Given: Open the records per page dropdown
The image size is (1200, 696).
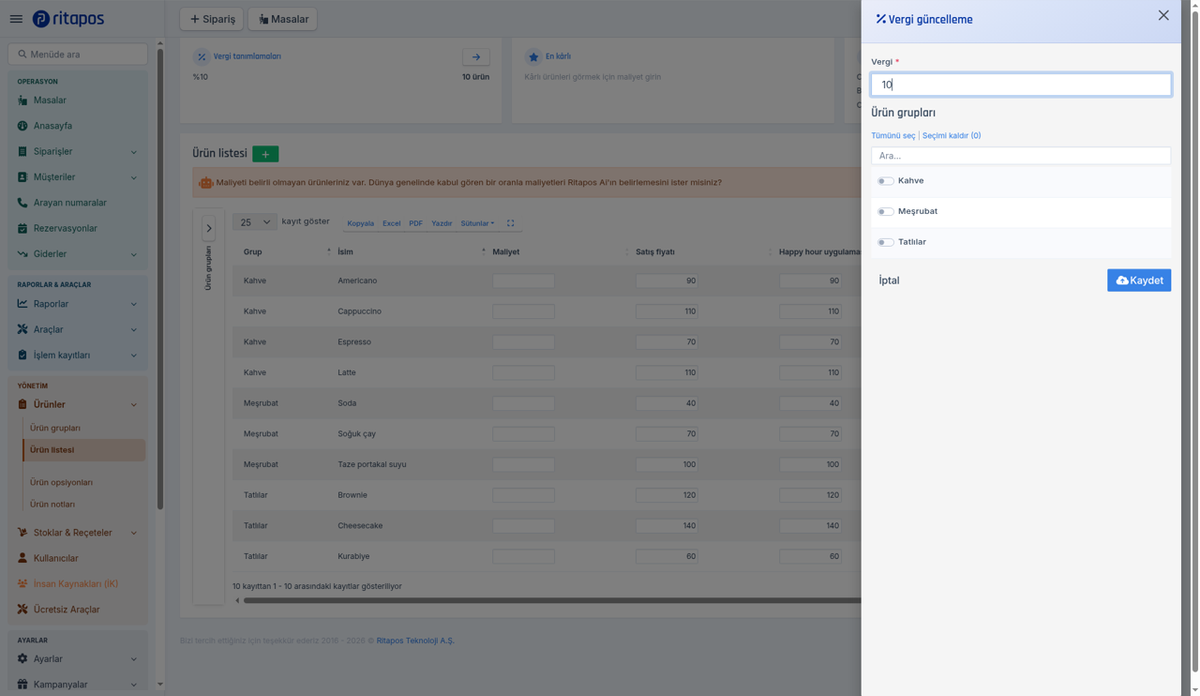Looking at the screenshot, I should [254, 222].
